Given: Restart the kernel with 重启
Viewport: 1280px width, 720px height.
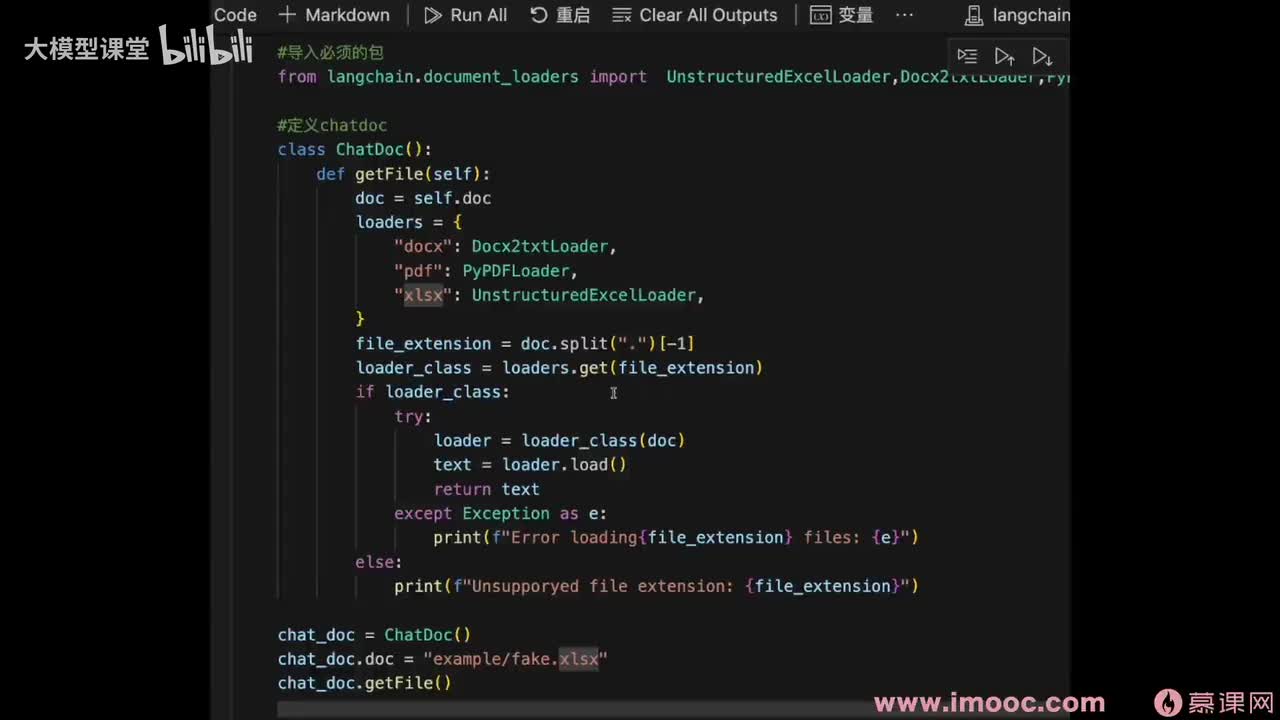Looking at the screenshot, I should [560, 15].
